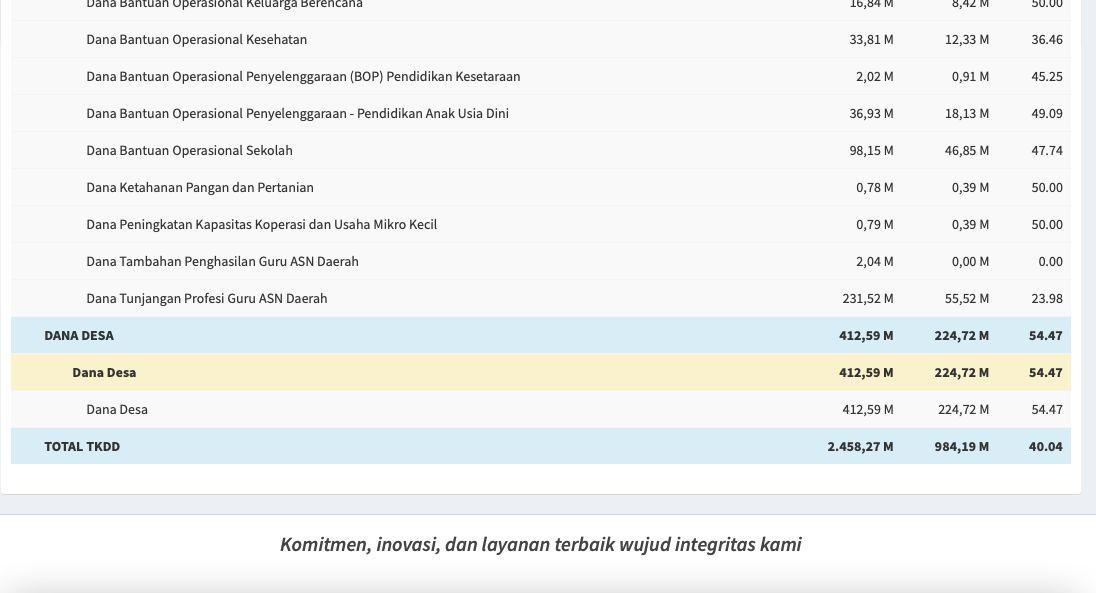Click the 231,52 M Tunjangan Profesi Guru value
Screen dimensions: 1096x593
(867, 299)
